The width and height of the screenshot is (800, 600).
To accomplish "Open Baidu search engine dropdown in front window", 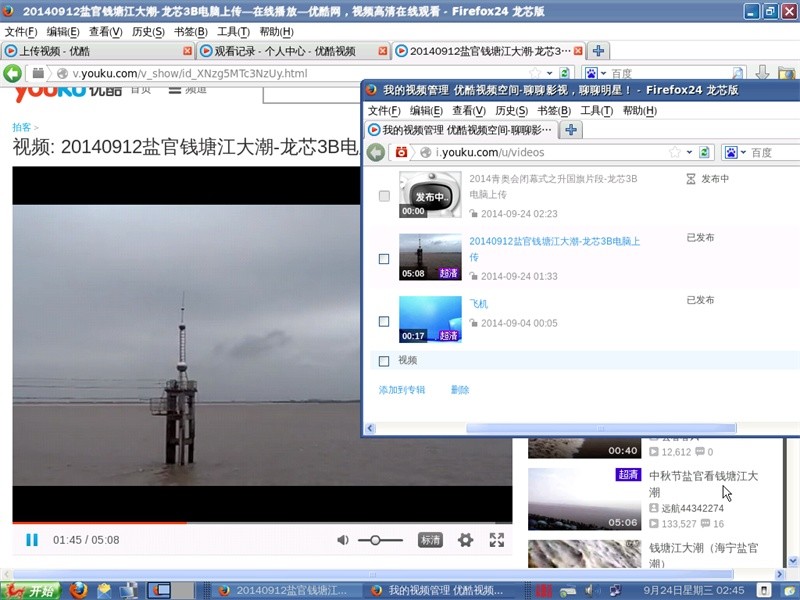I will coord(742,152).
